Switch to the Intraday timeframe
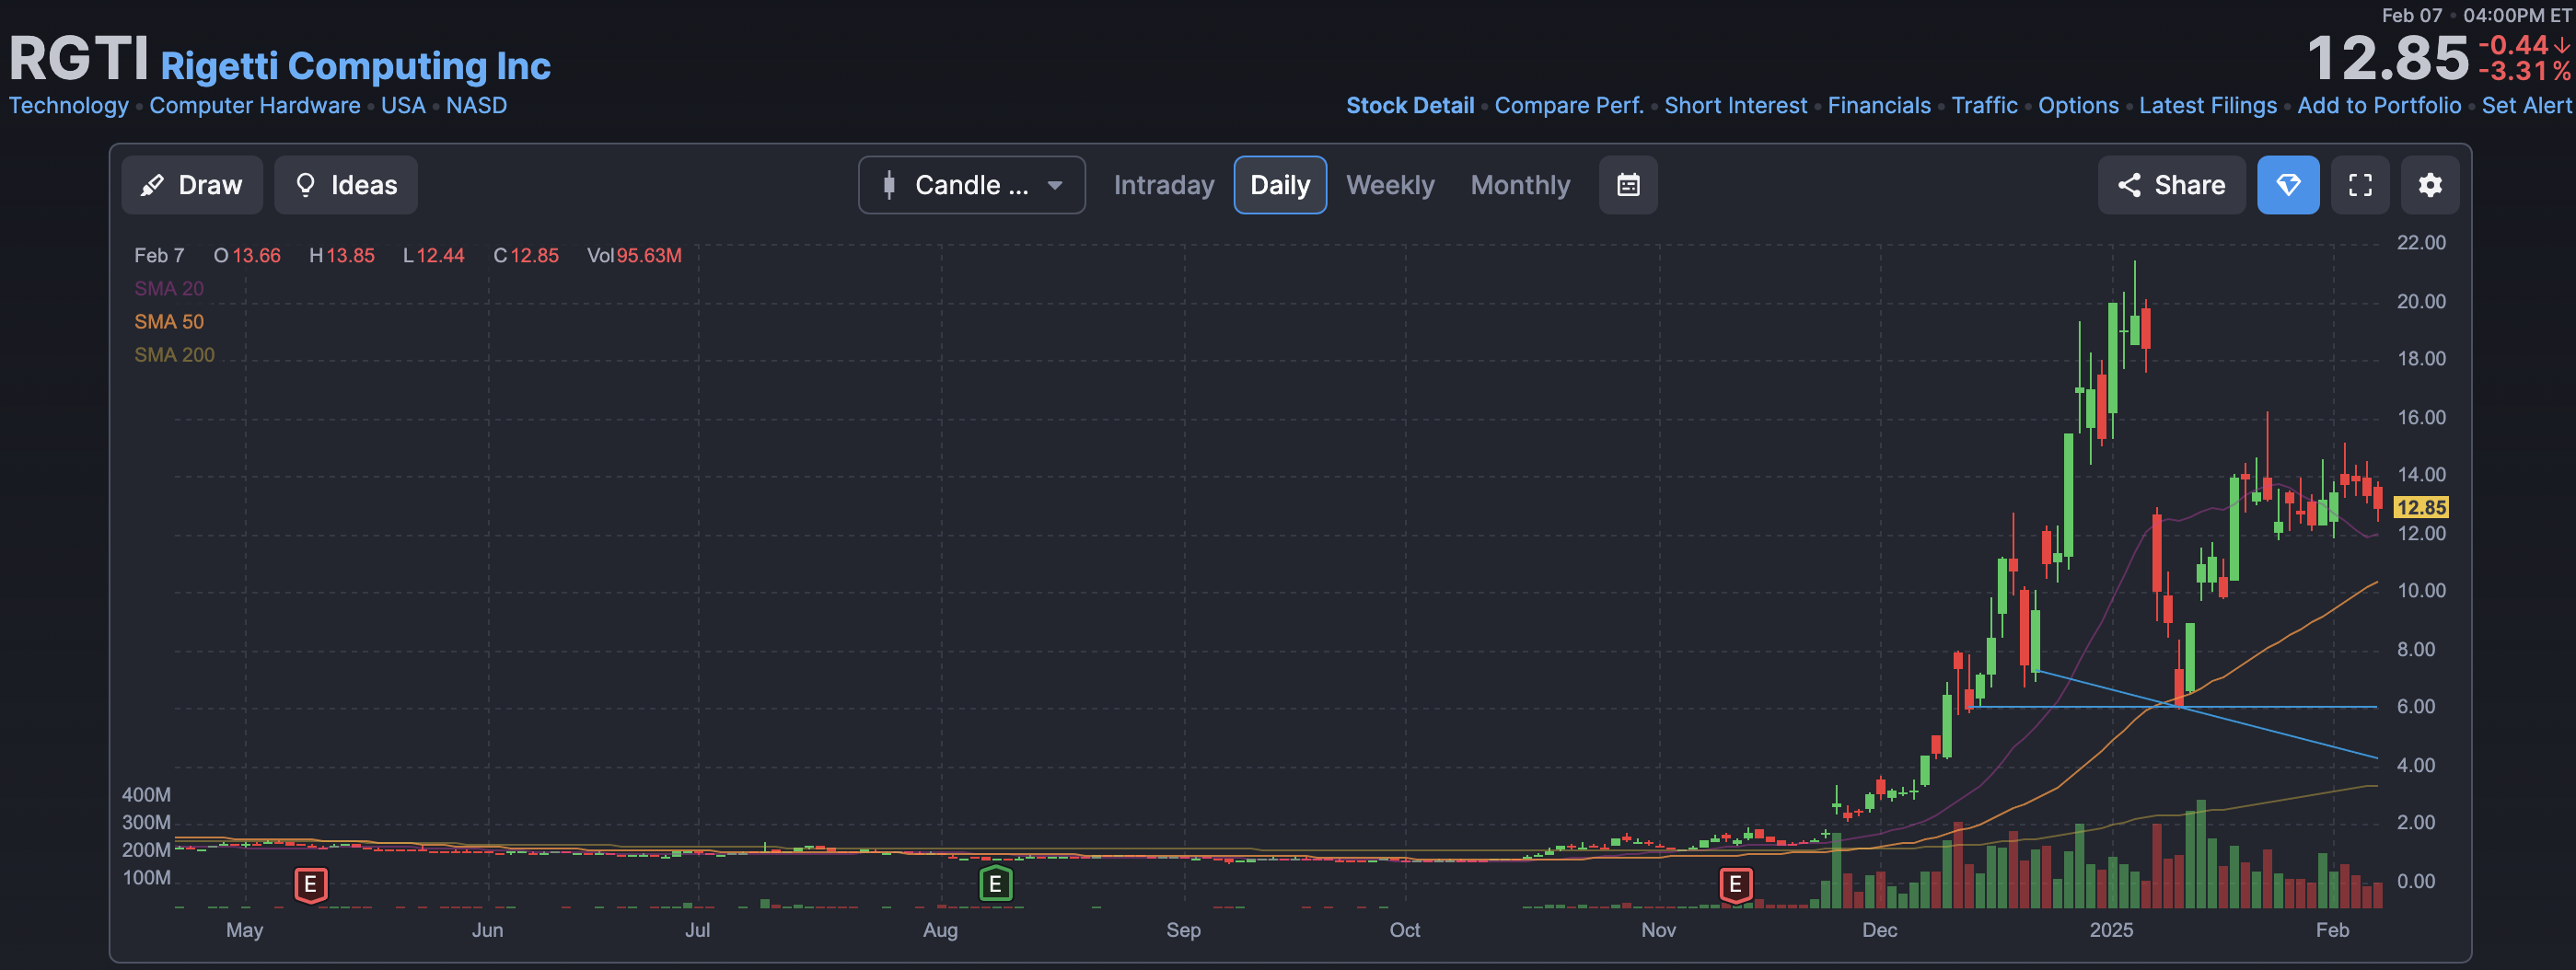The image size is (2576, 970). [x=1163, y=185]
